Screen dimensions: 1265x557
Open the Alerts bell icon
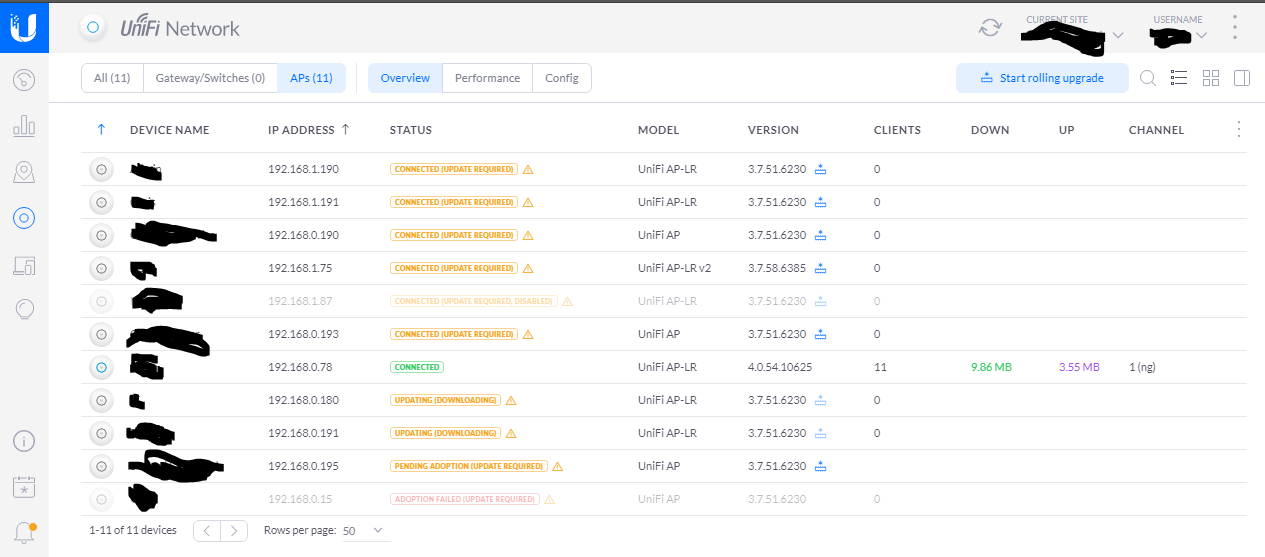tap(24, 532)
